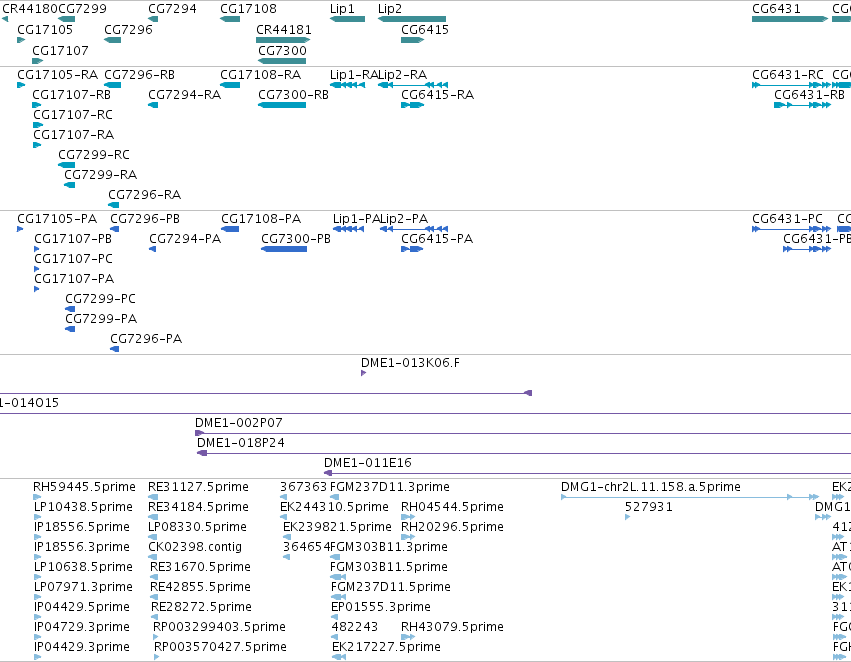The height and width of the screenshot is (662, 851).
Task: Select EST EK244310.5prime
Action: [x=283, y=517]
